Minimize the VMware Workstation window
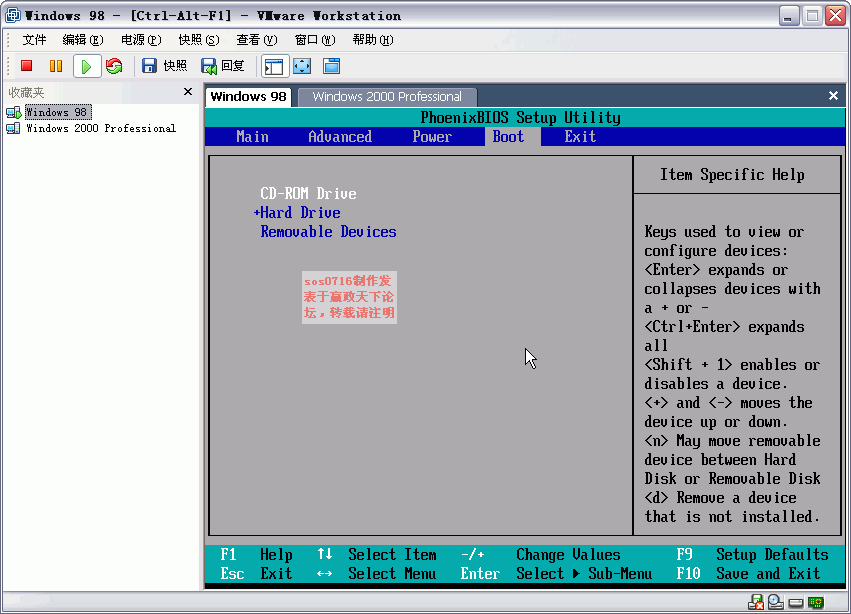The width and height of the screenshot is (851, 614). (789, 16)
